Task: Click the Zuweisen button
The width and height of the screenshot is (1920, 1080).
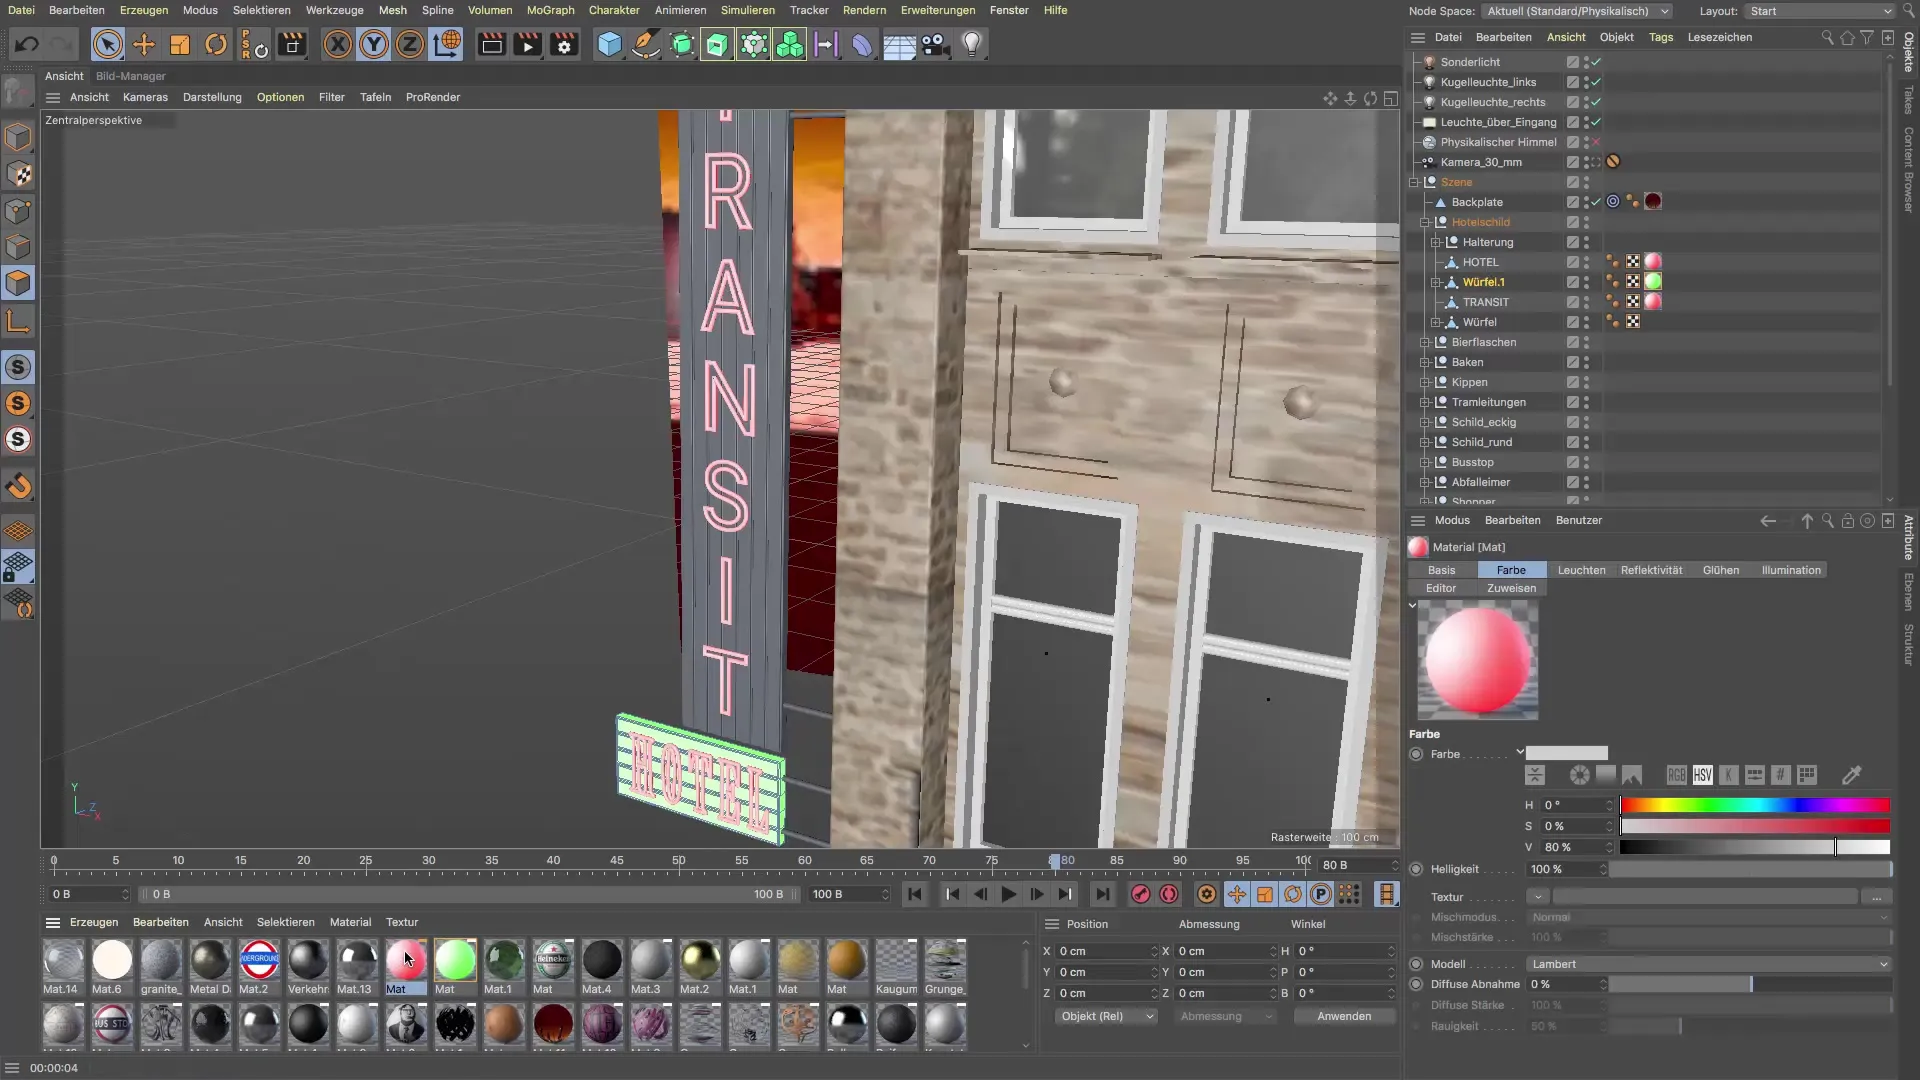Action: 1511,588
